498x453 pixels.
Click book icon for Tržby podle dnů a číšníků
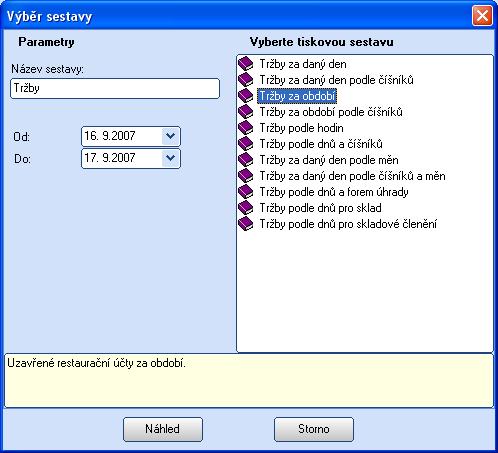pyautogui.click(x=246, y=144)
